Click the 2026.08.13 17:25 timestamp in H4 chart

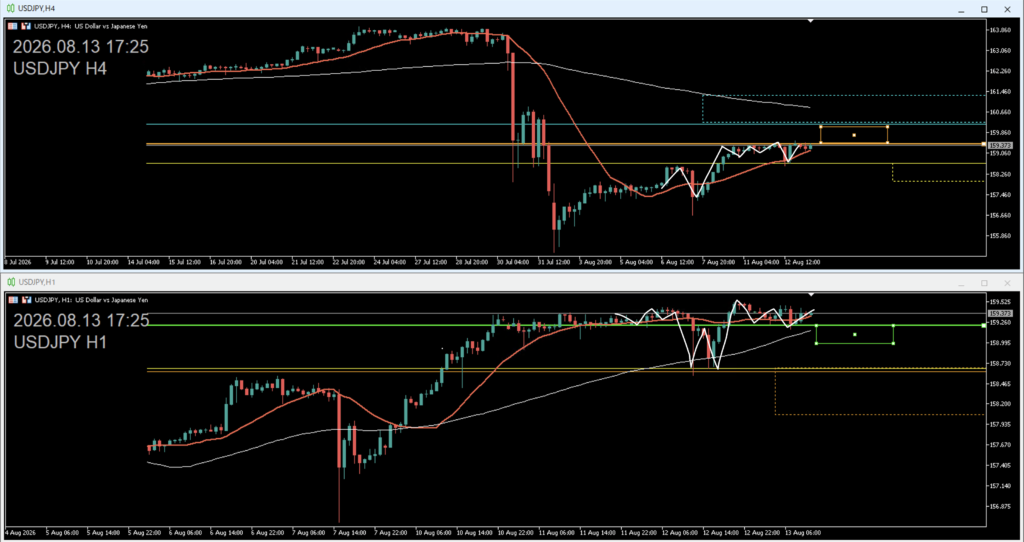pos(81,47)
